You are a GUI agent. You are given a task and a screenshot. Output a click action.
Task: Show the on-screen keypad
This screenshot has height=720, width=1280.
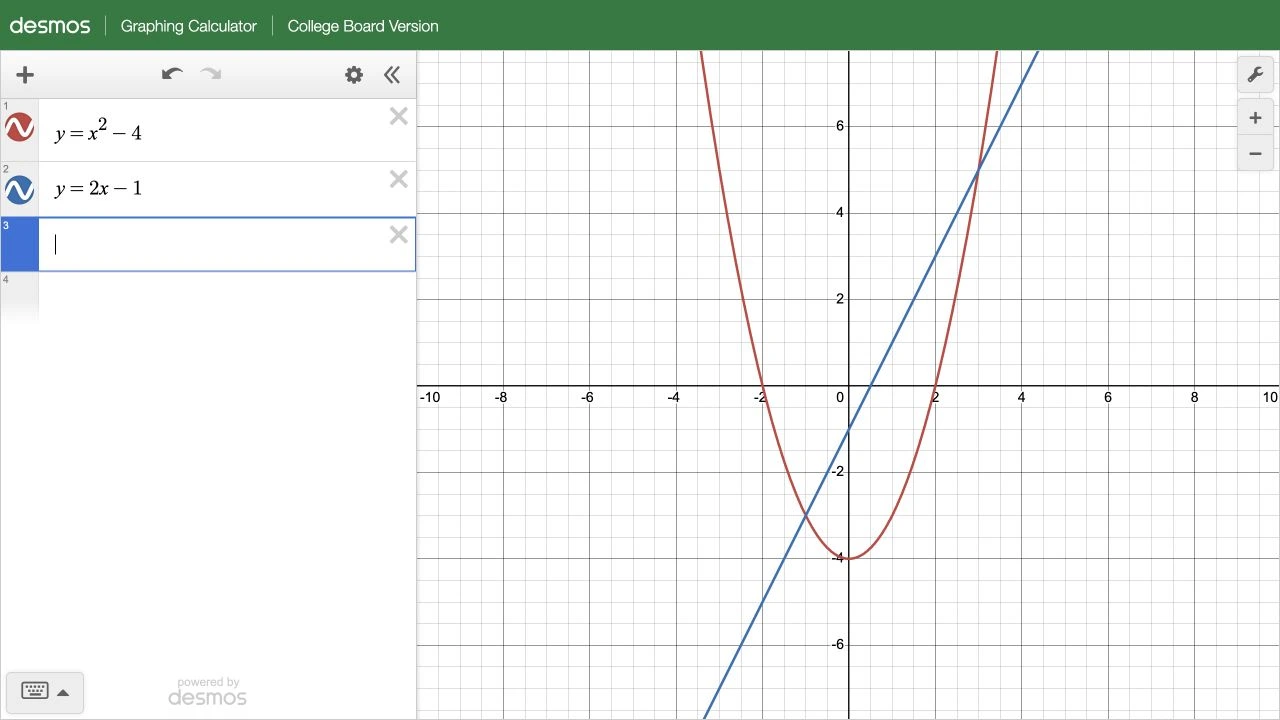click(45, 692)
